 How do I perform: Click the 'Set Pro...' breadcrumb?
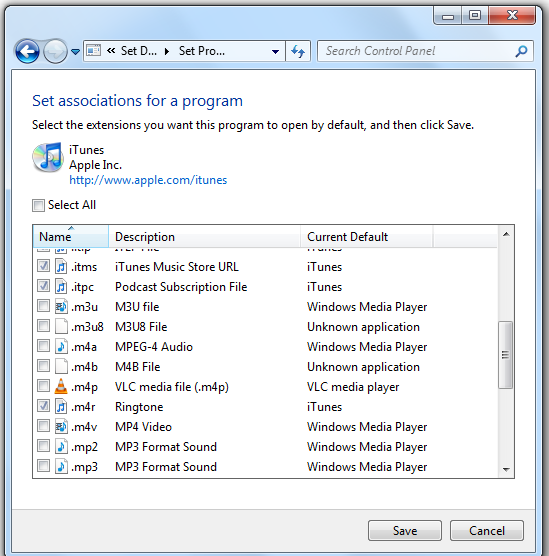[201, 51]
